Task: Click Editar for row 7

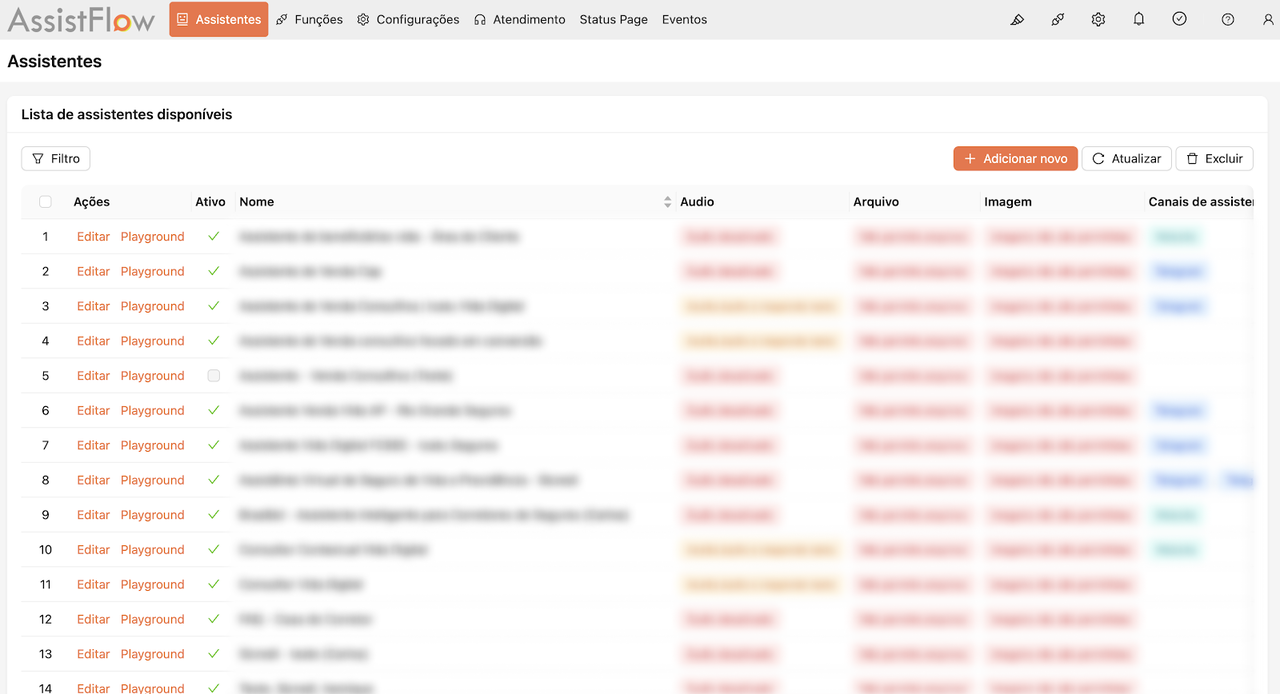Action: pyautogui.click(x=93, y=445)
